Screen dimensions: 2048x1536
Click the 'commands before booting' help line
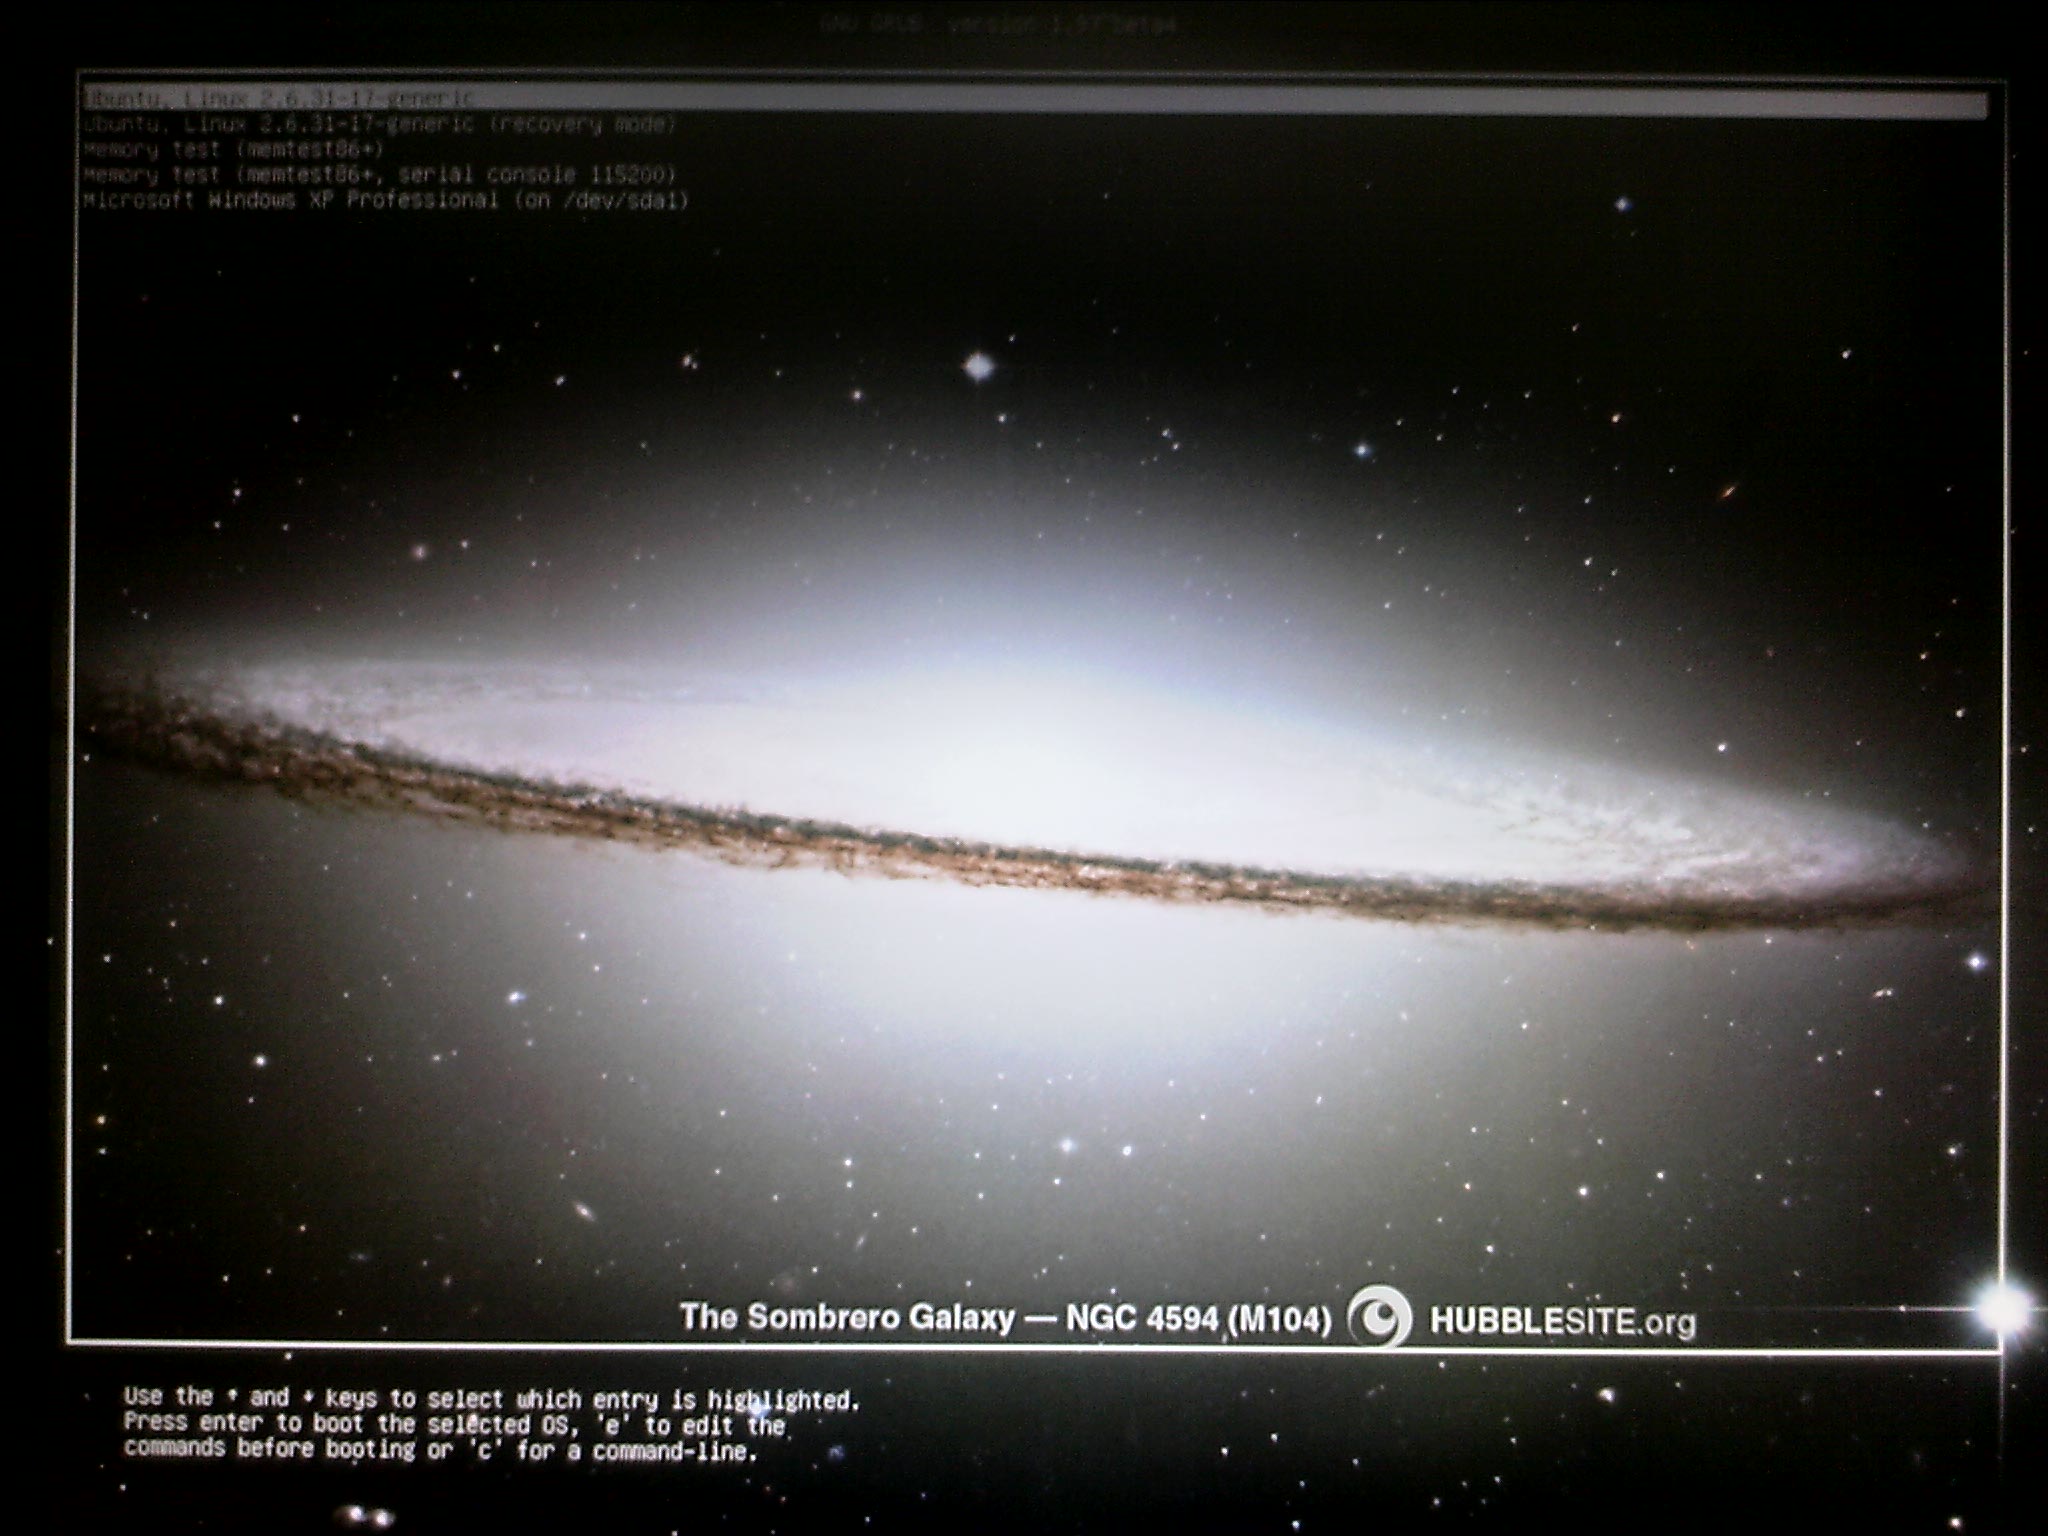441,1450
